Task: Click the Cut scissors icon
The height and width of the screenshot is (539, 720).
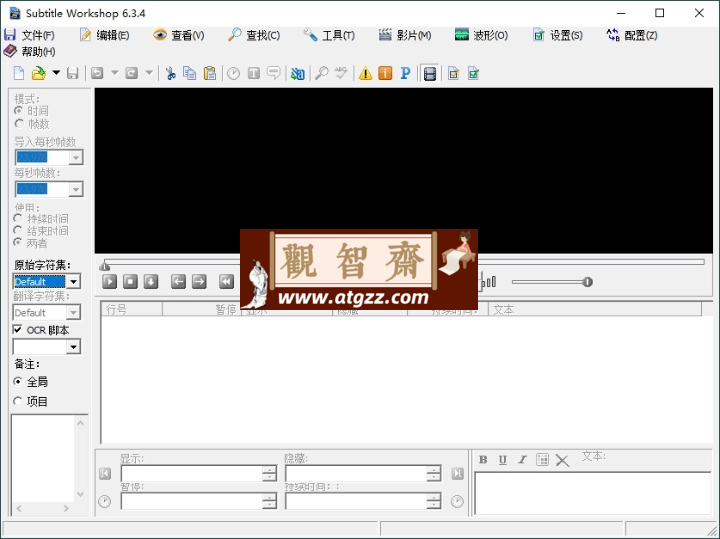Action: click(x=171, y=73)
